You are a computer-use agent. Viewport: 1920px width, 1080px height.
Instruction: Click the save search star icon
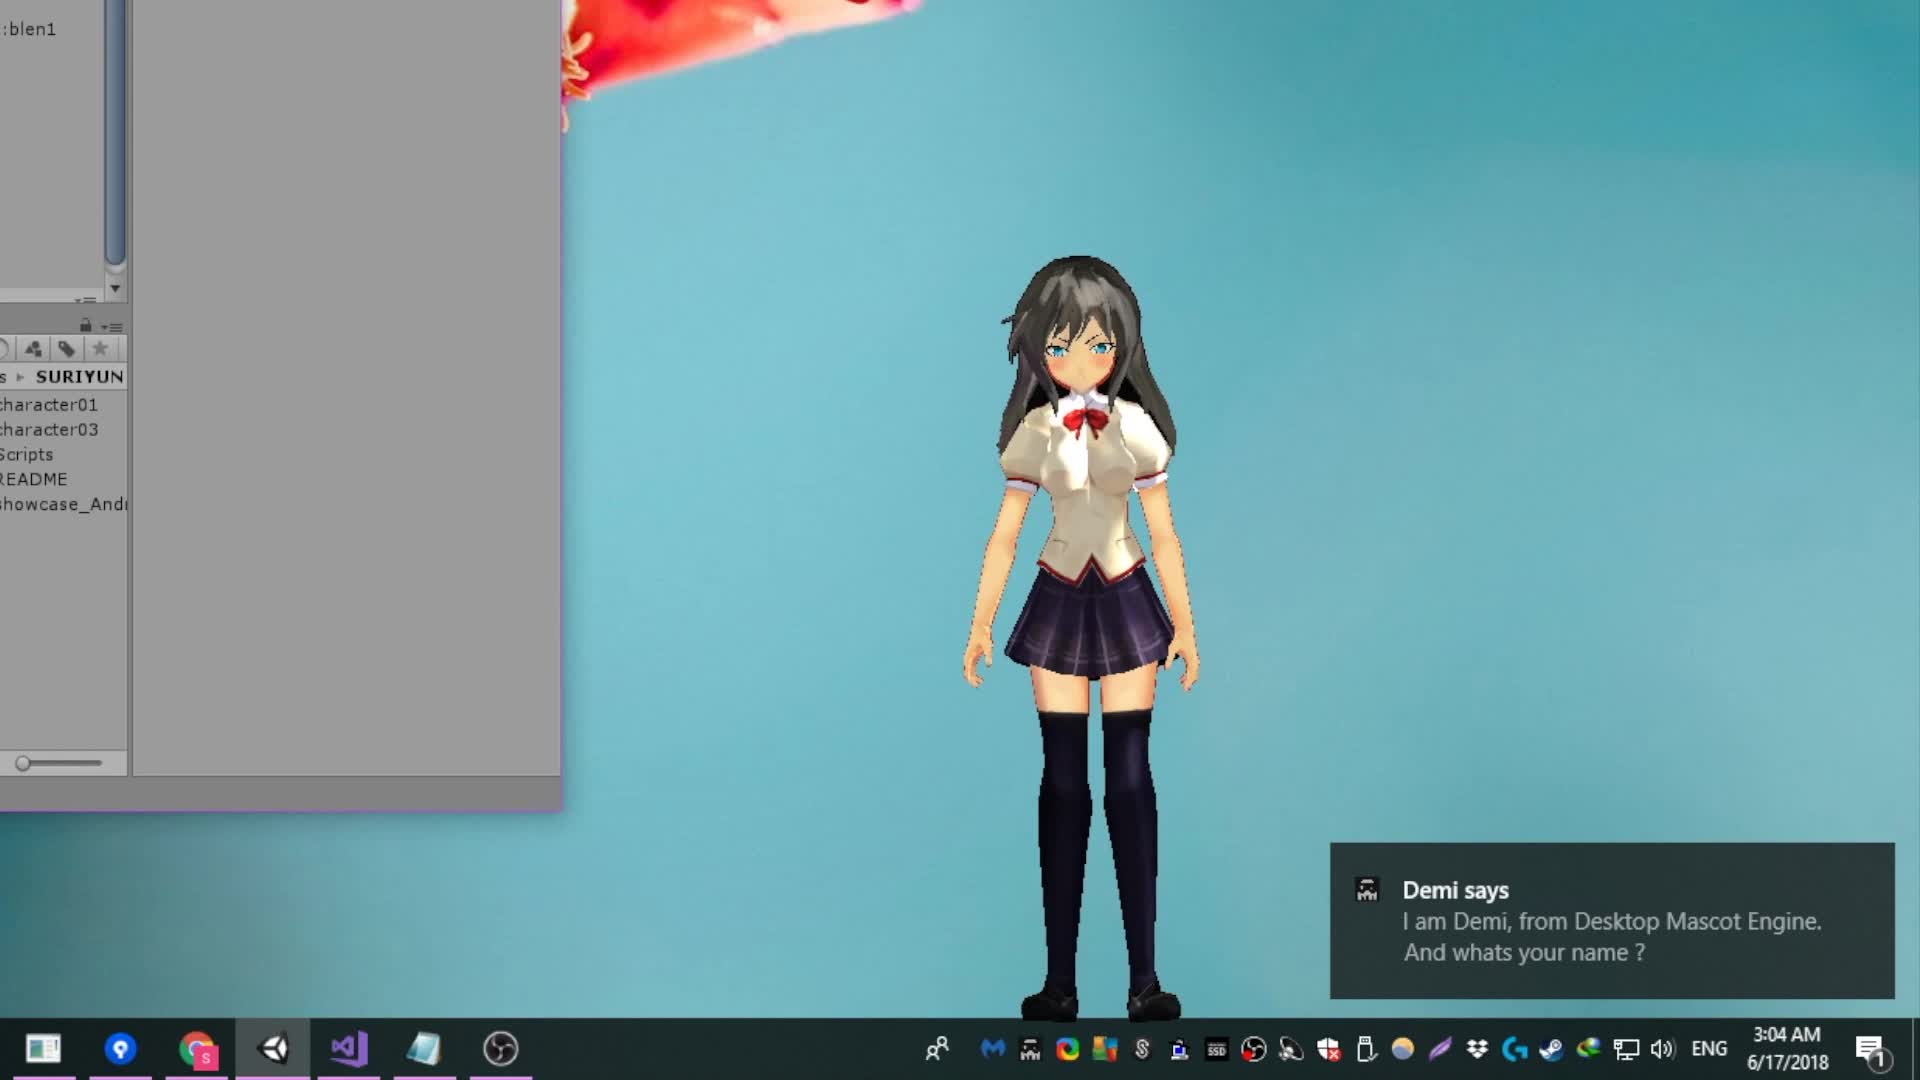tap(100, 349)
